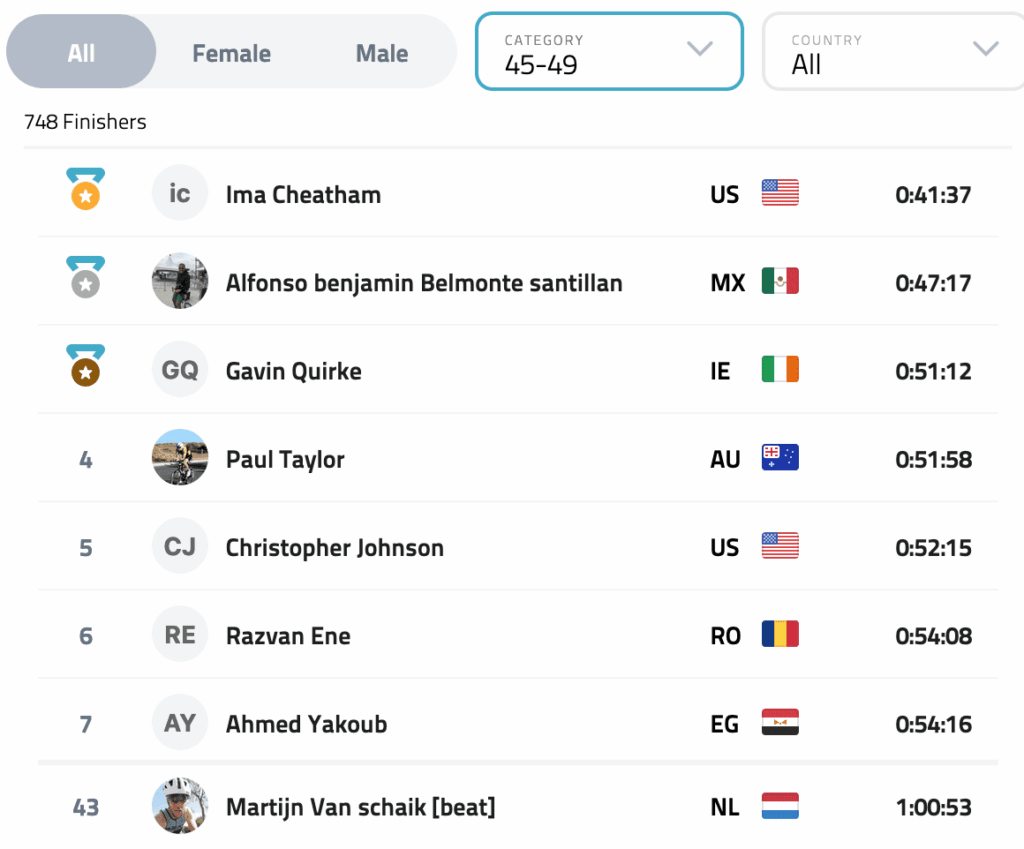Click the Mexico flag icon
This screenshot has width=1024, height=849.
pos(780,282)
